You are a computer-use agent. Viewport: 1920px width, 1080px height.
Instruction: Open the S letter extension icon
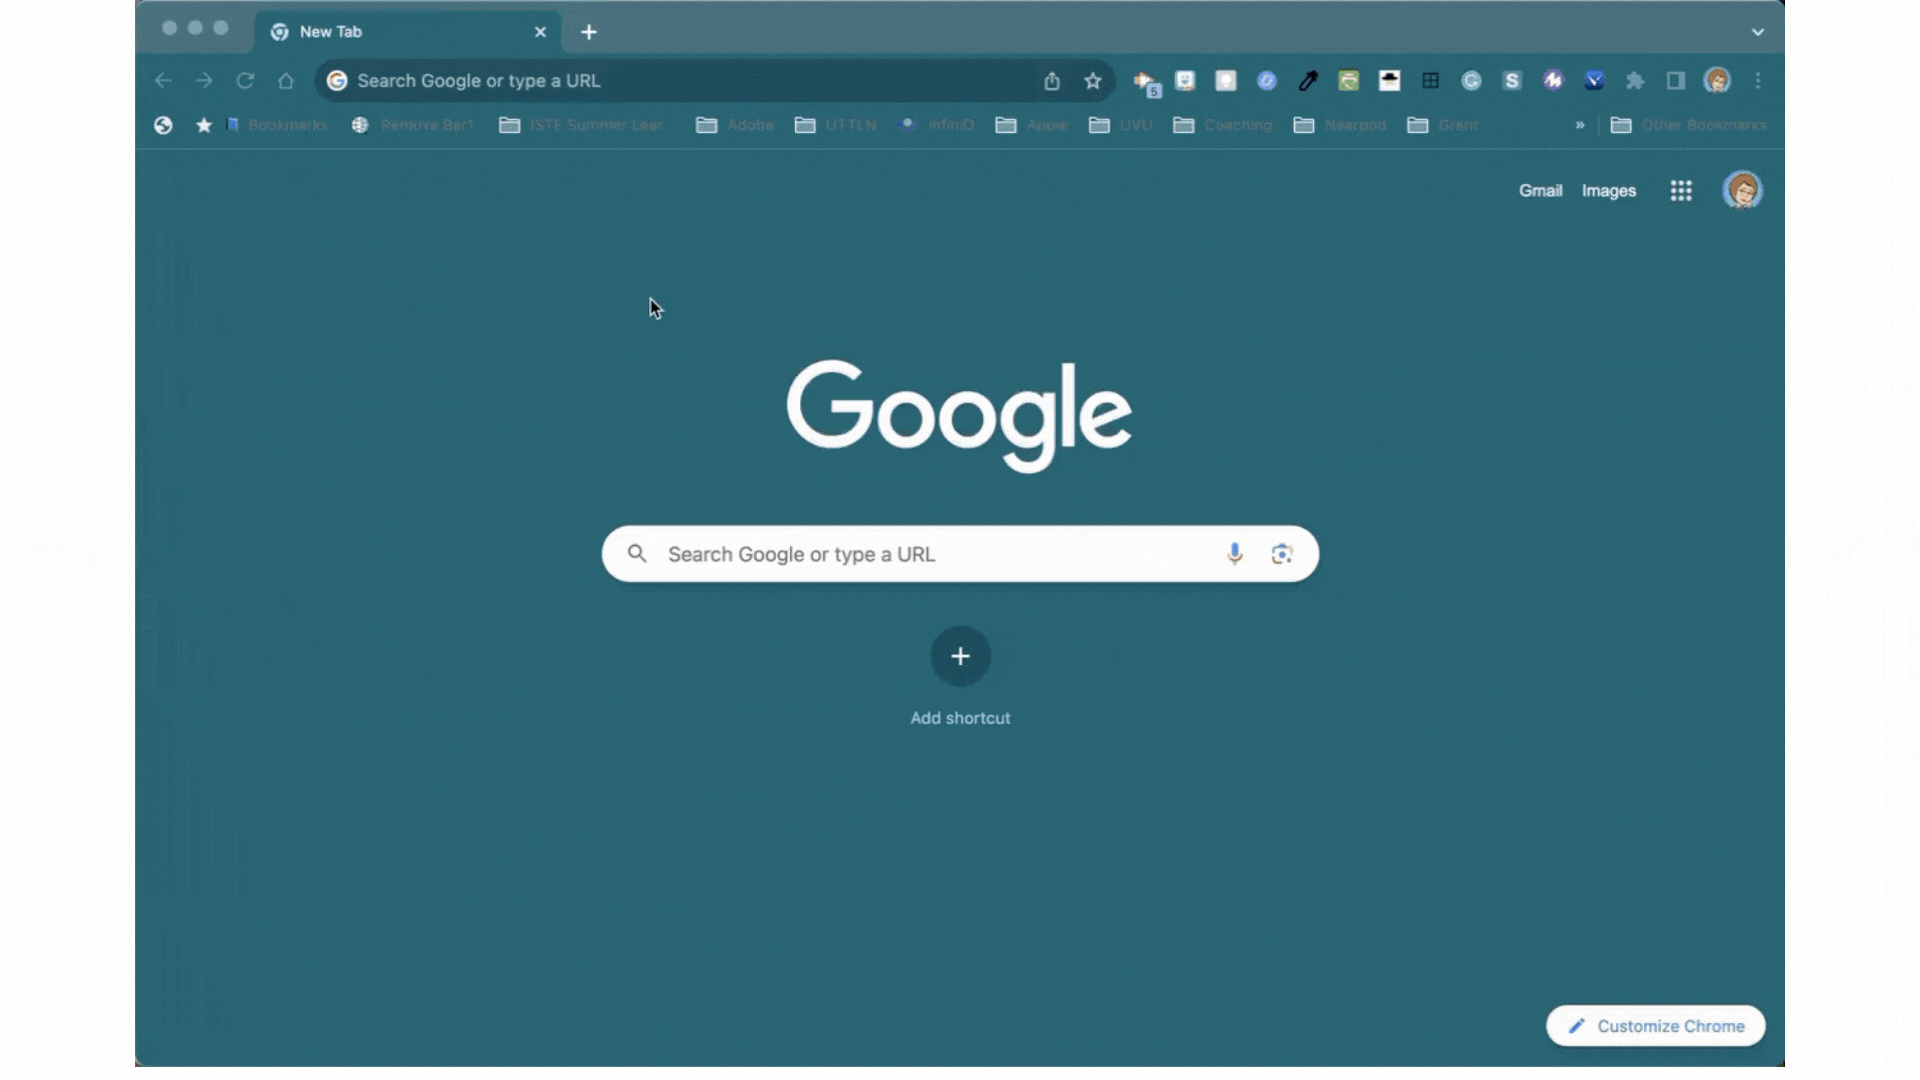[1512, 81]
